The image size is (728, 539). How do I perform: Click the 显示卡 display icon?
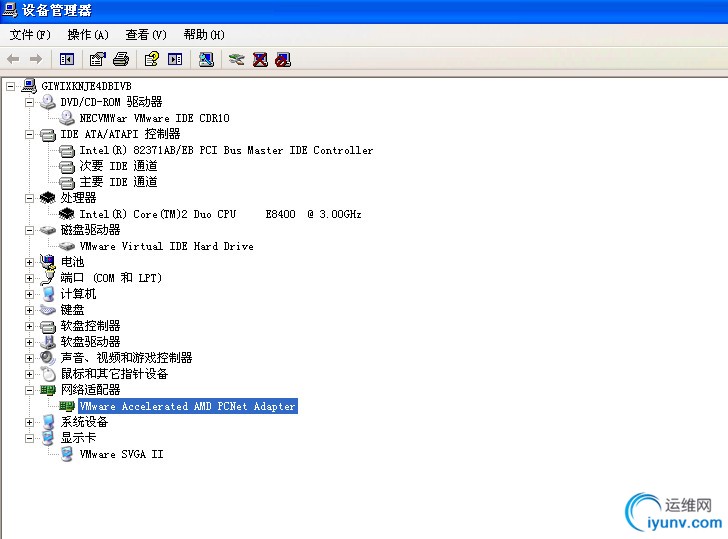point(48,438)
